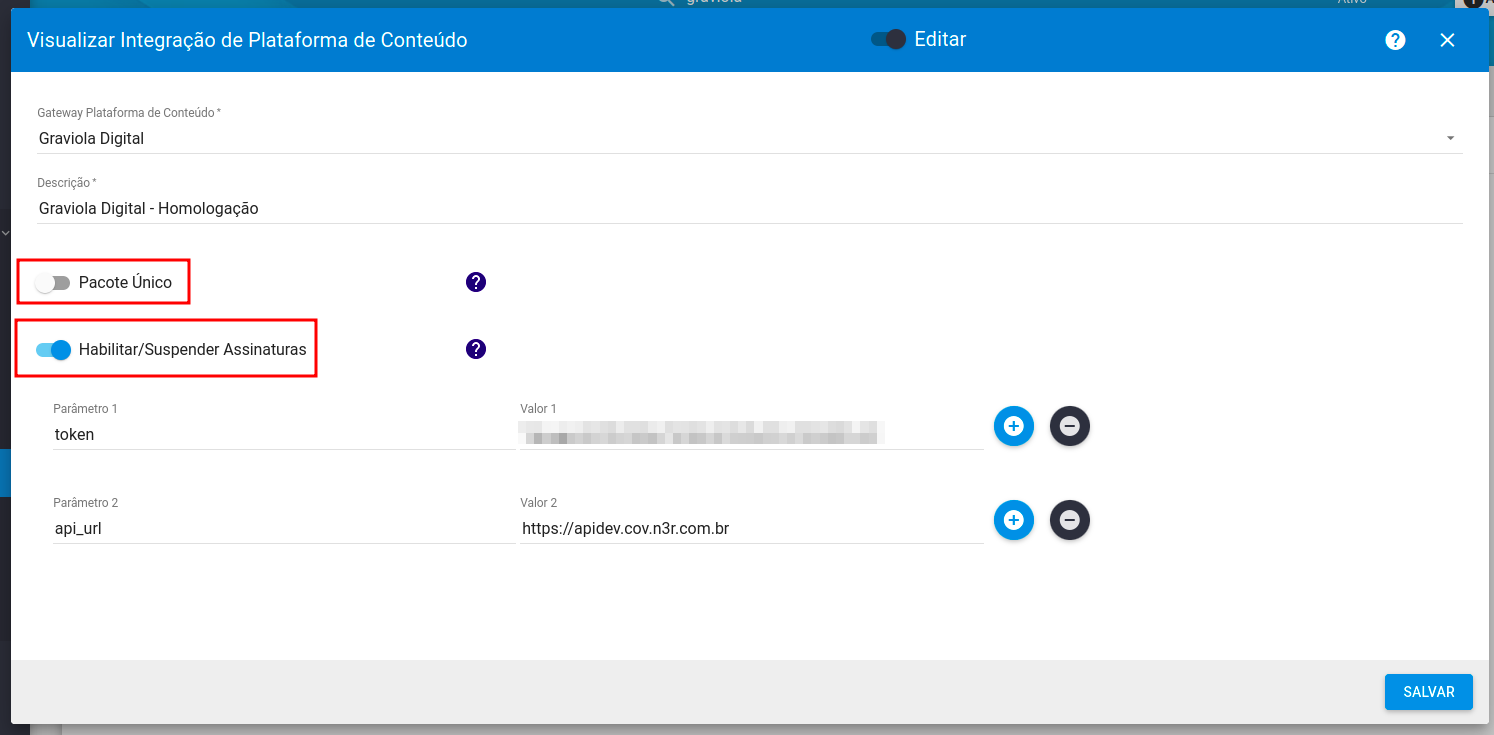Click the Parâmetro 2 api_url field
The width and height of the screenshot is (1494, 735).
284,528
